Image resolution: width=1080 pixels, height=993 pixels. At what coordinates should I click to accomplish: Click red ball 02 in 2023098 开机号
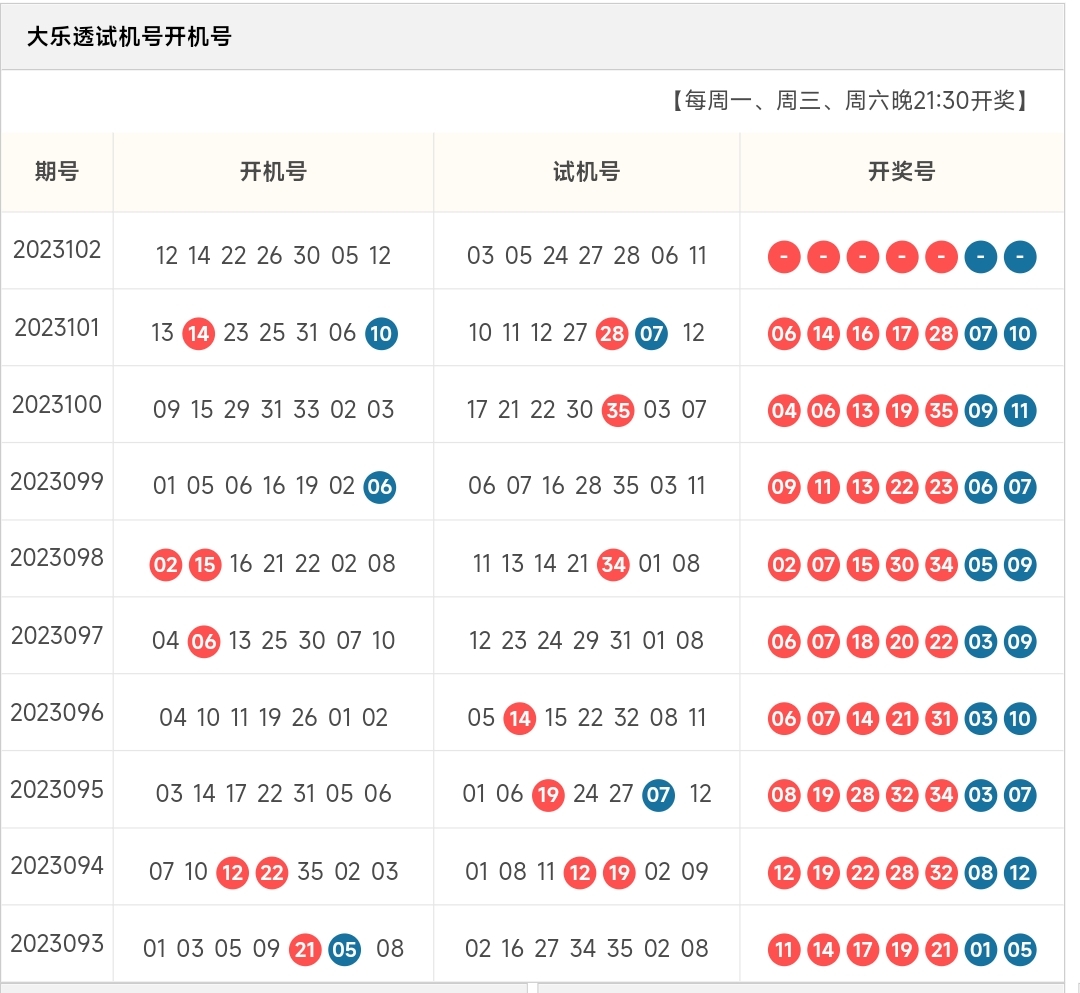[165, 565]
